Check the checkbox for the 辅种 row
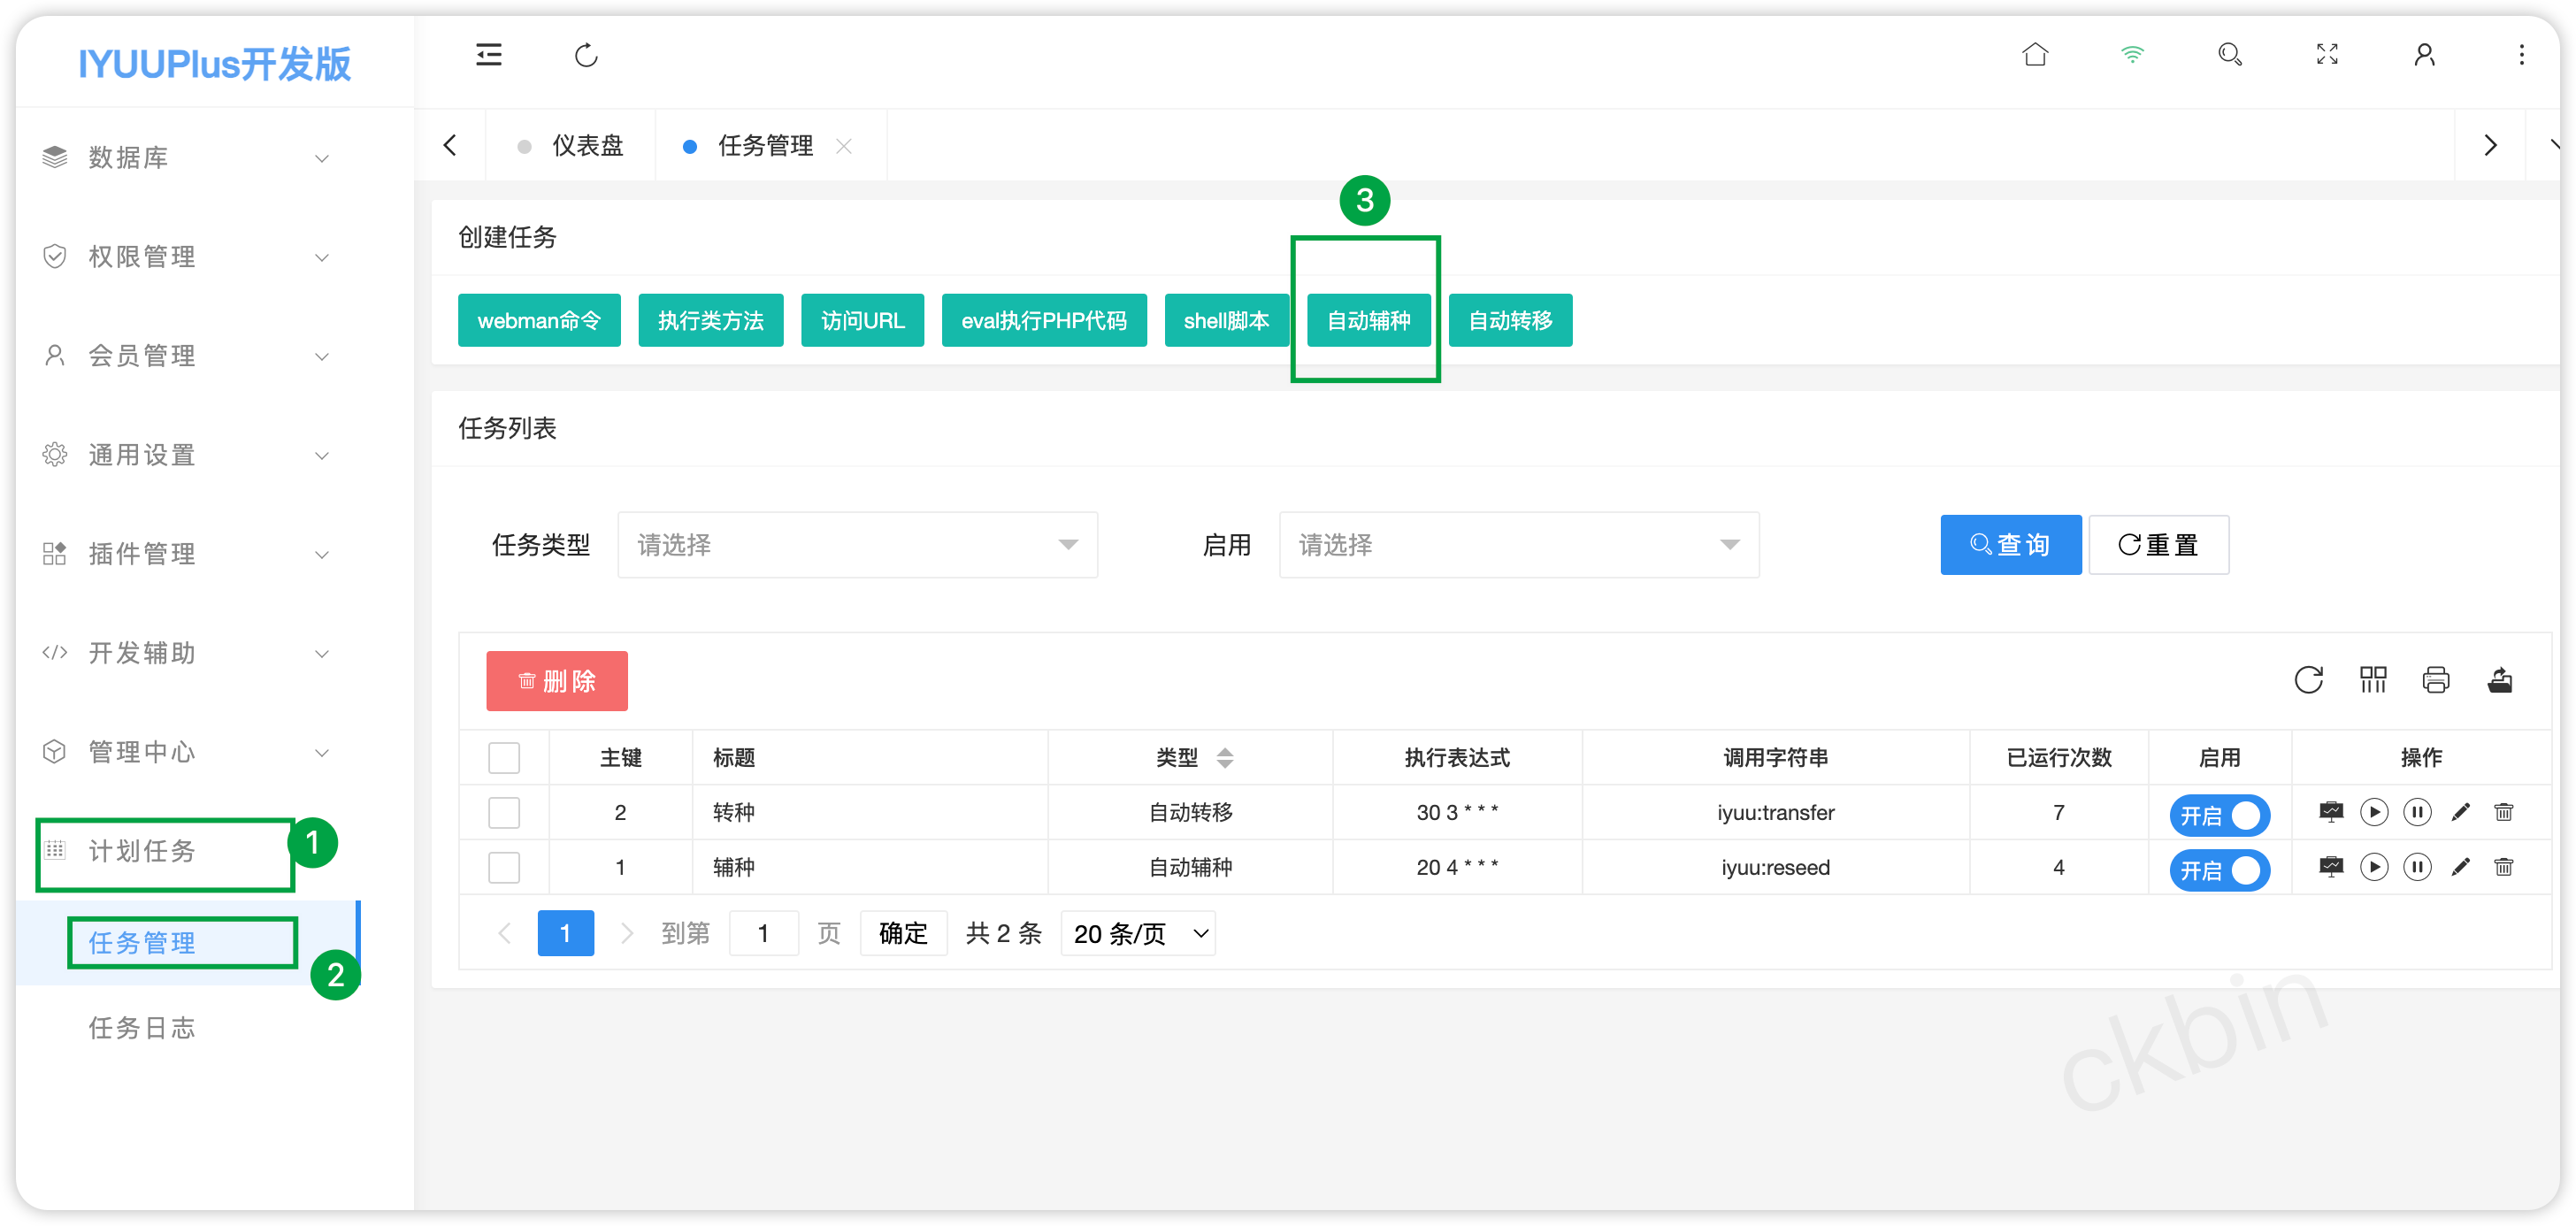 tap(504, 867)
